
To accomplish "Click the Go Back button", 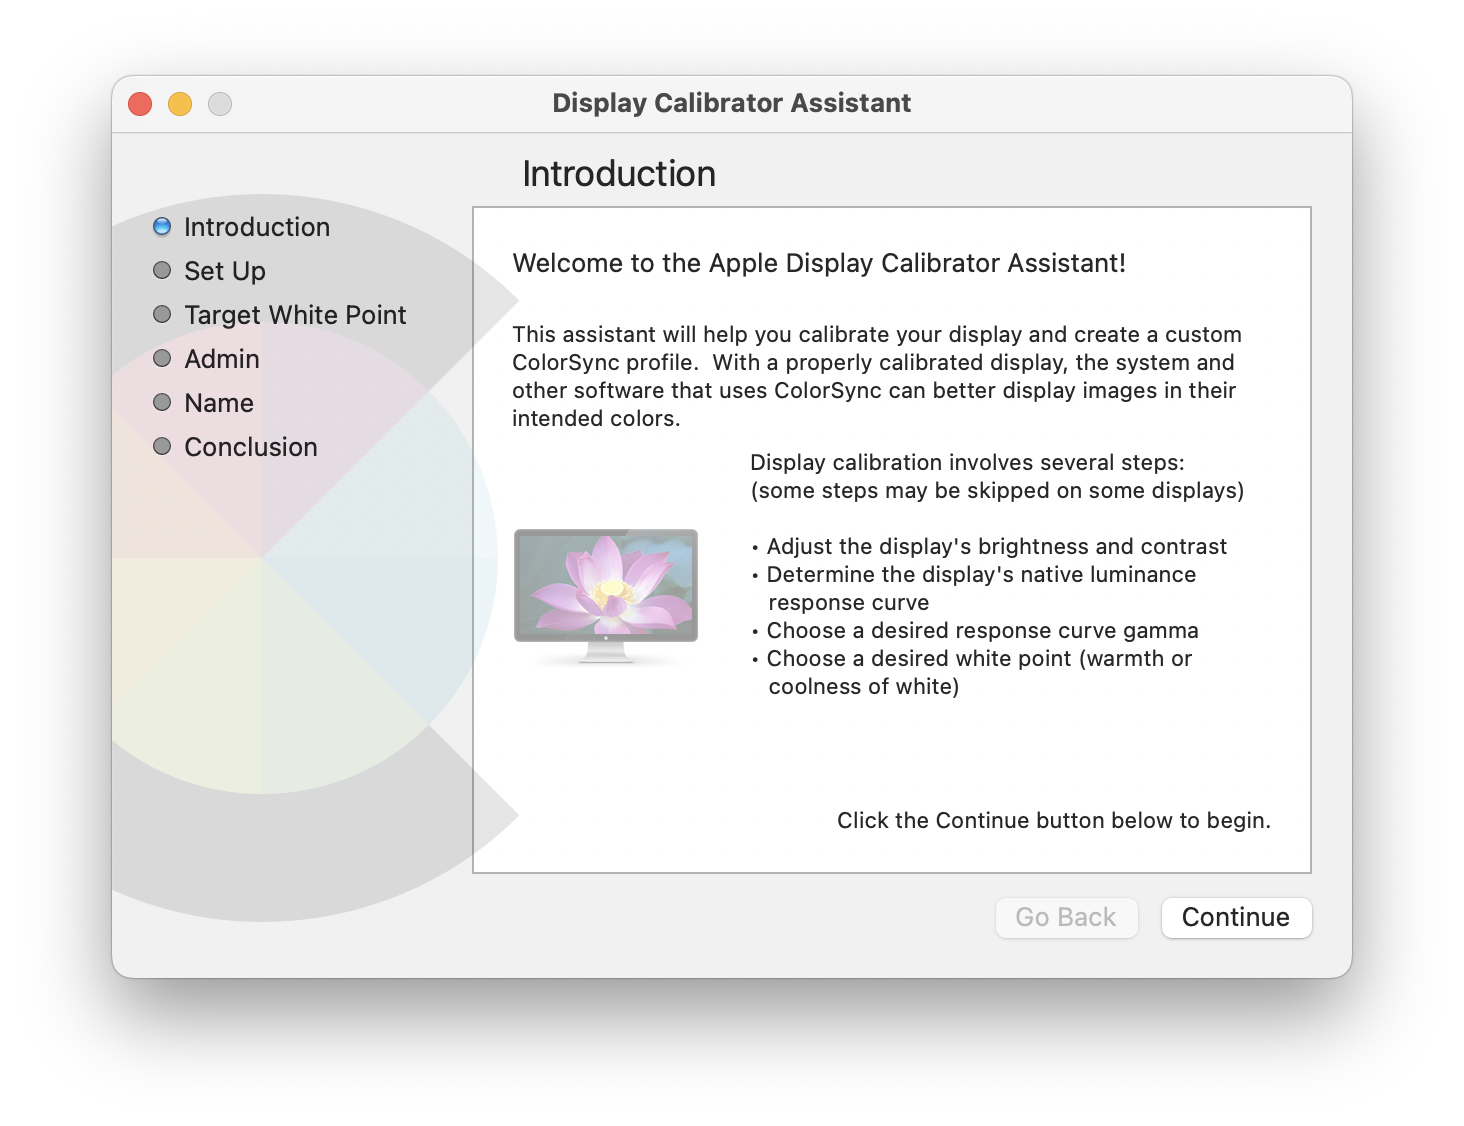I will 1066,917.
